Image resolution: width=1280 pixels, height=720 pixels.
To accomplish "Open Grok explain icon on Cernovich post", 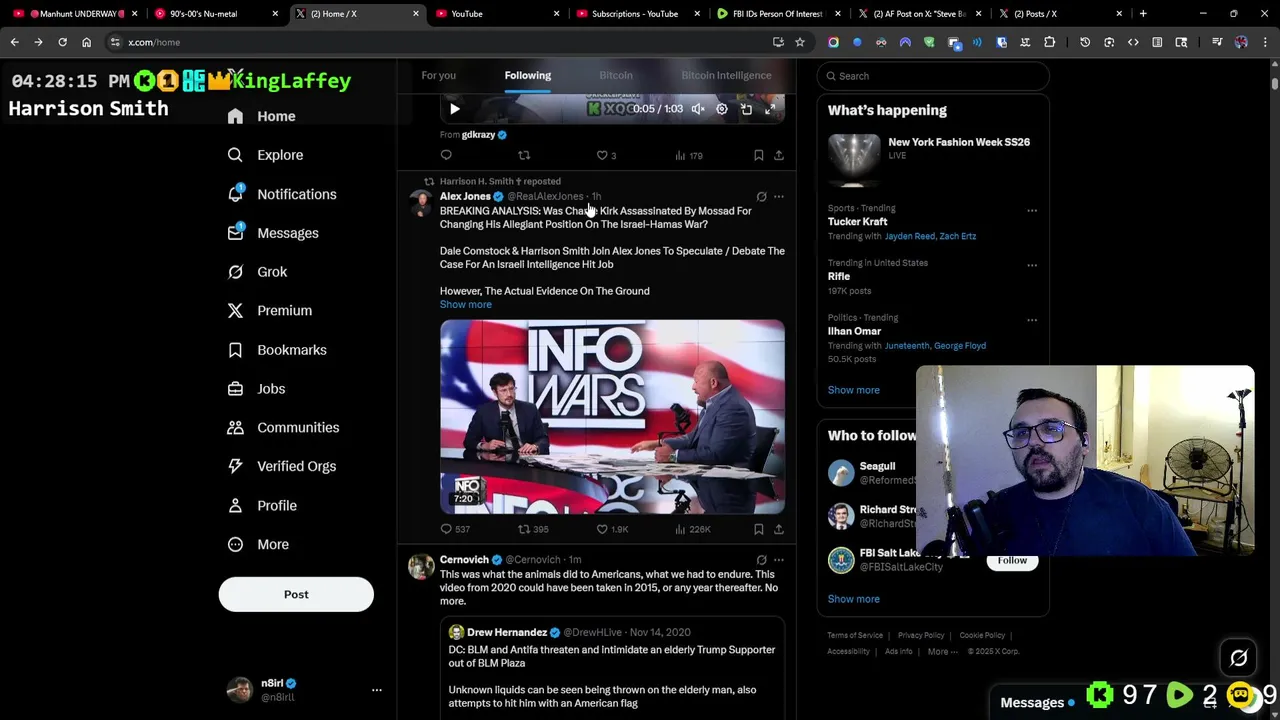I will [761, 560].
